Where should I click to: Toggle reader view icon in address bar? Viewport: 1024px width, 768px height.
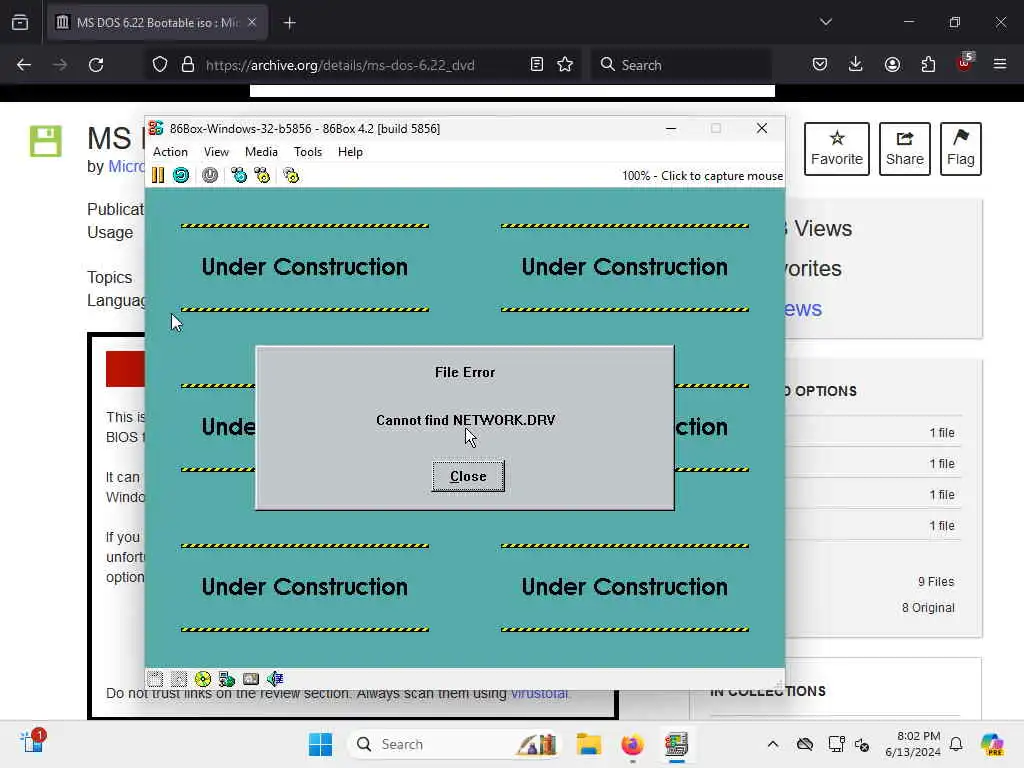537,64
